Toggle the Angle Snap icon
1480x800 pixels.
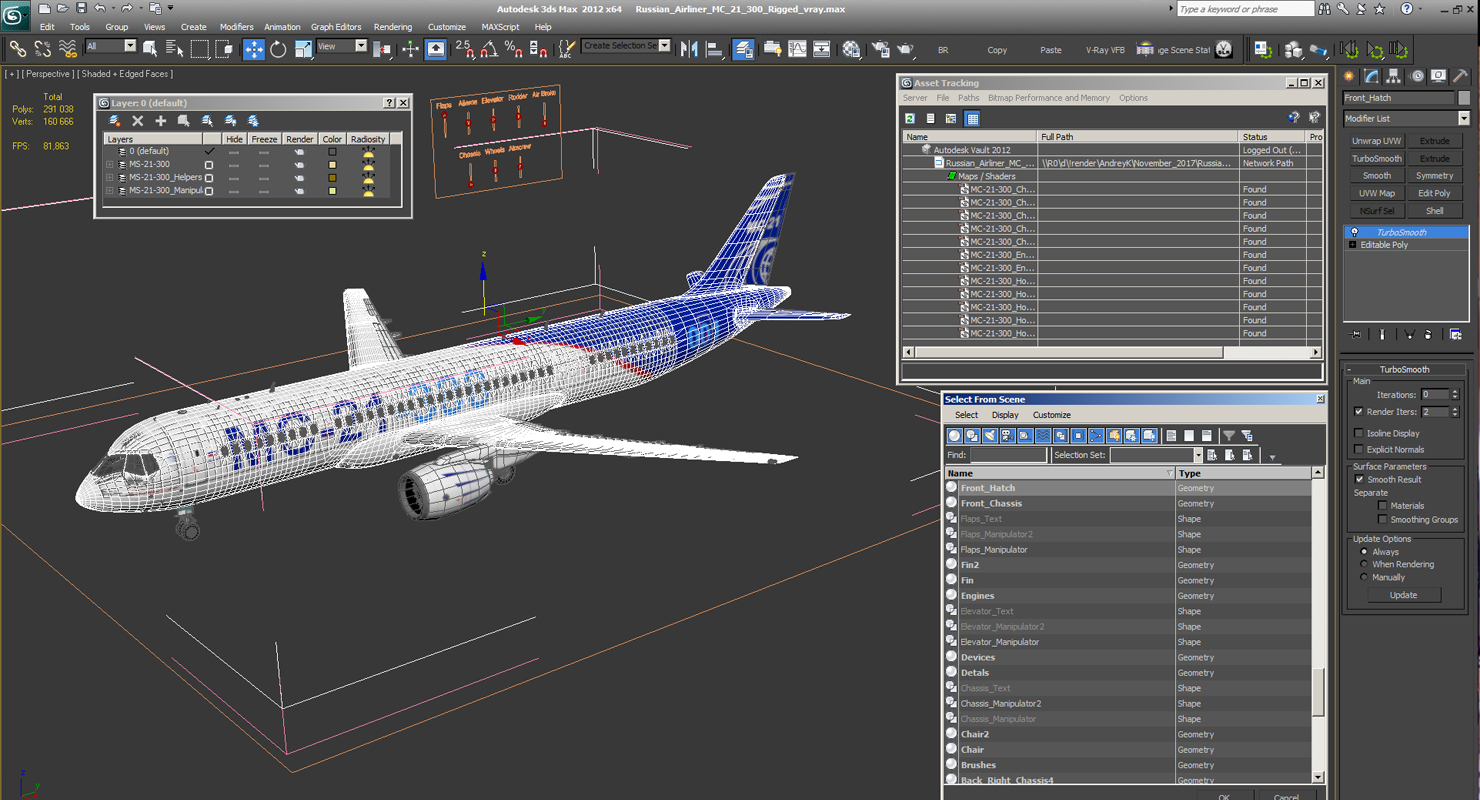click(x=490, y=48)
